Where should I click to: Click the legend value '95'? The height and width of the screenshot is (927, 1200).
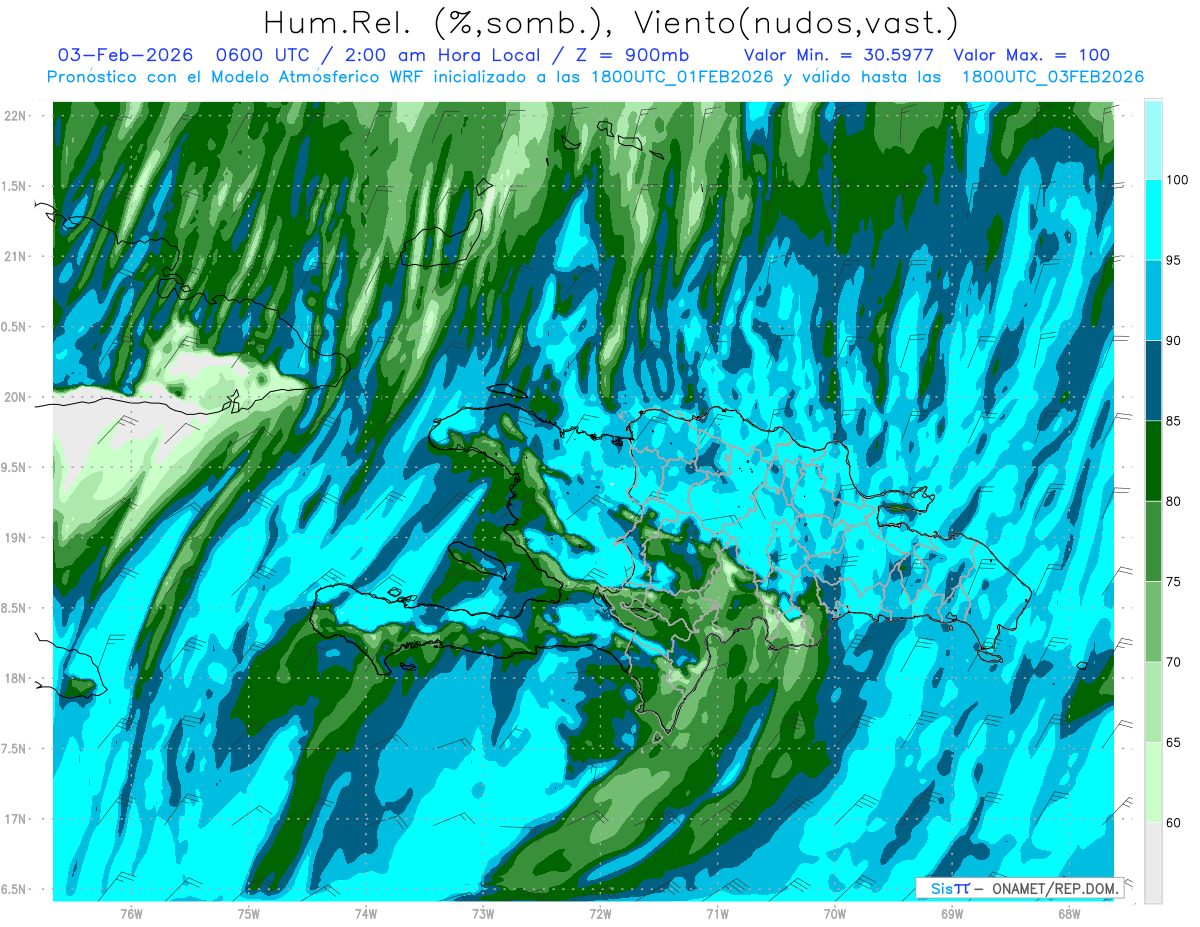1175,260
